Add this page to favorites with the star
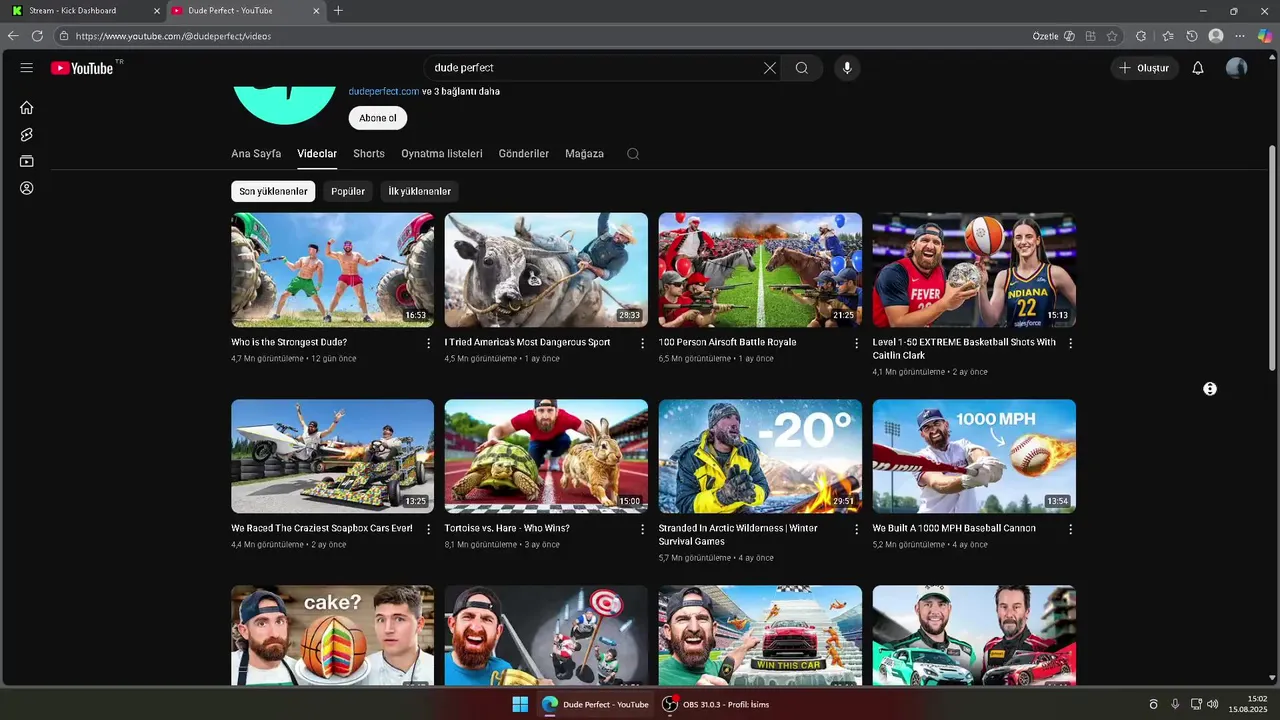 tap(1112, 36)
